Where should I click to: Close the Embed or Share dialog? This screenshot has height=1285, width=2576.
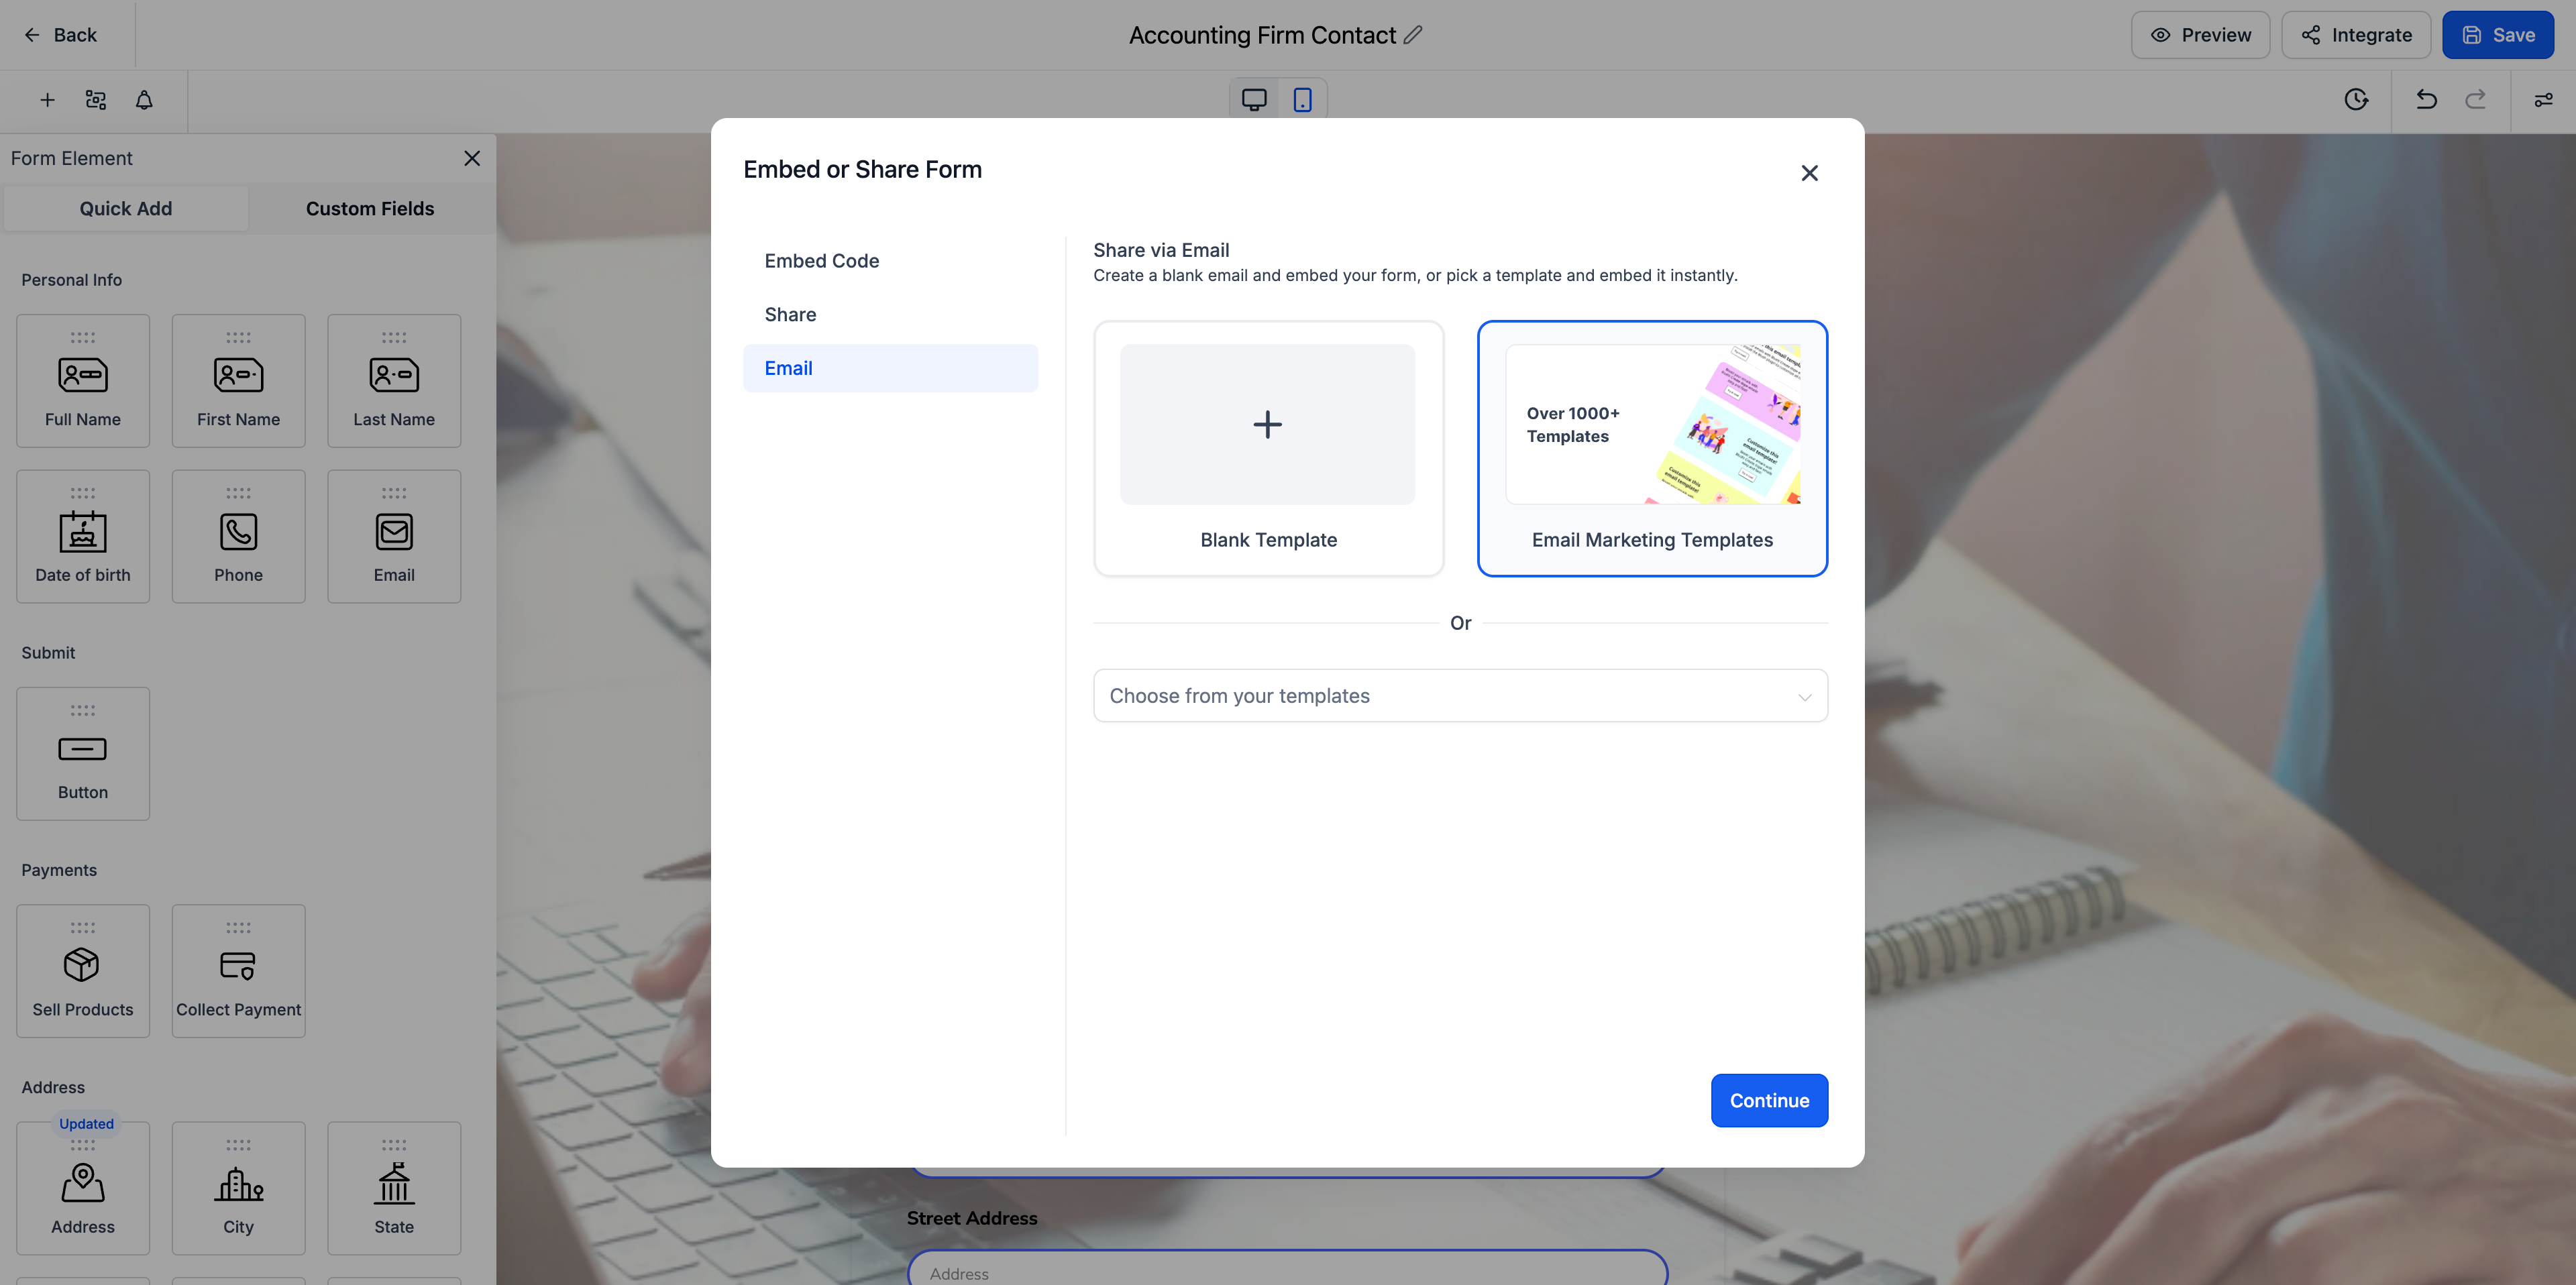(x=1809, y=173)
